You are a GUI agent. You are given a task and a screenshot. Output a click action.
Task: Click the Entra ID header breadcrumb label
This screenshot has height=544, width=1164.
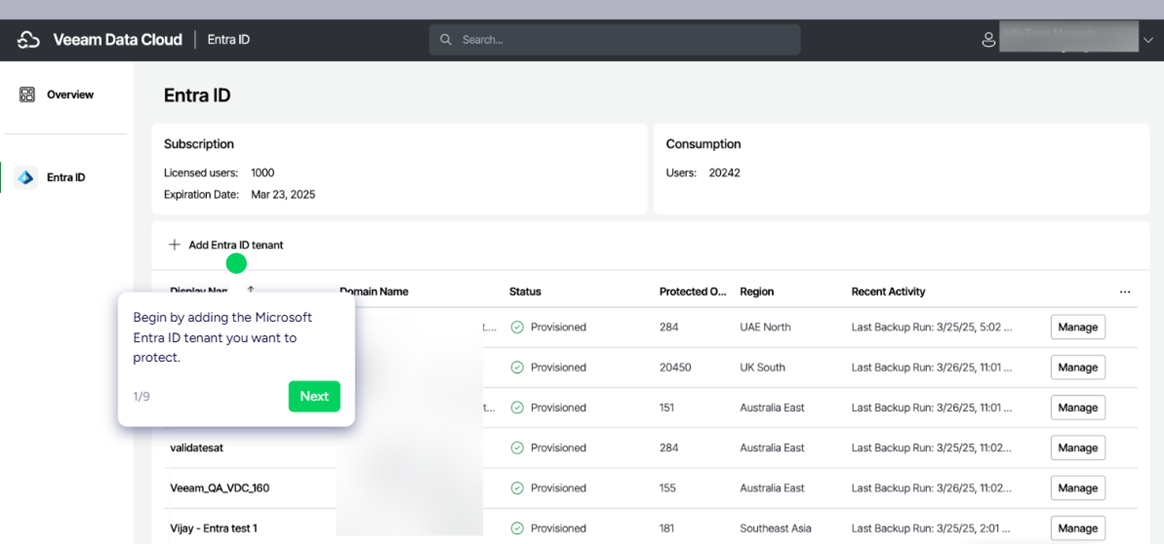[x=229, y=39]
